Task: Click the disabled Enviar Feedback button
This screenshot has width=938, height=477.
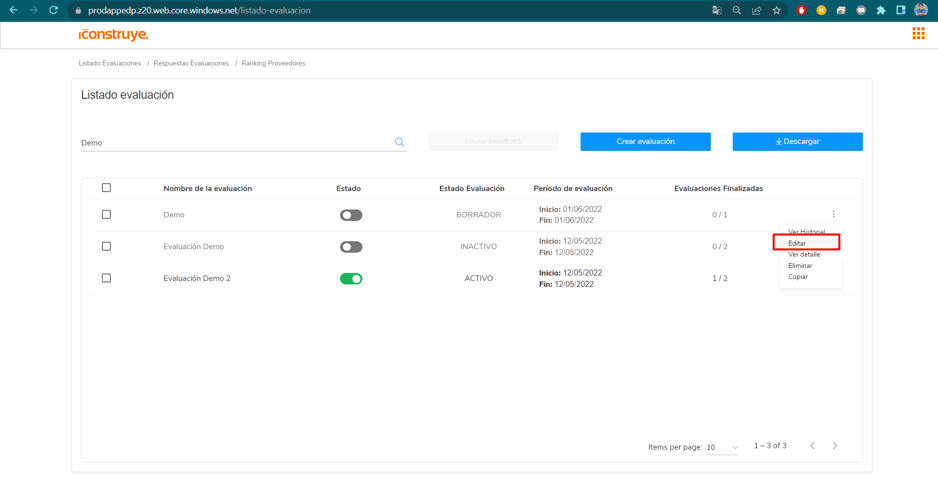Action: pyautogui.click(x=494, y=142)
